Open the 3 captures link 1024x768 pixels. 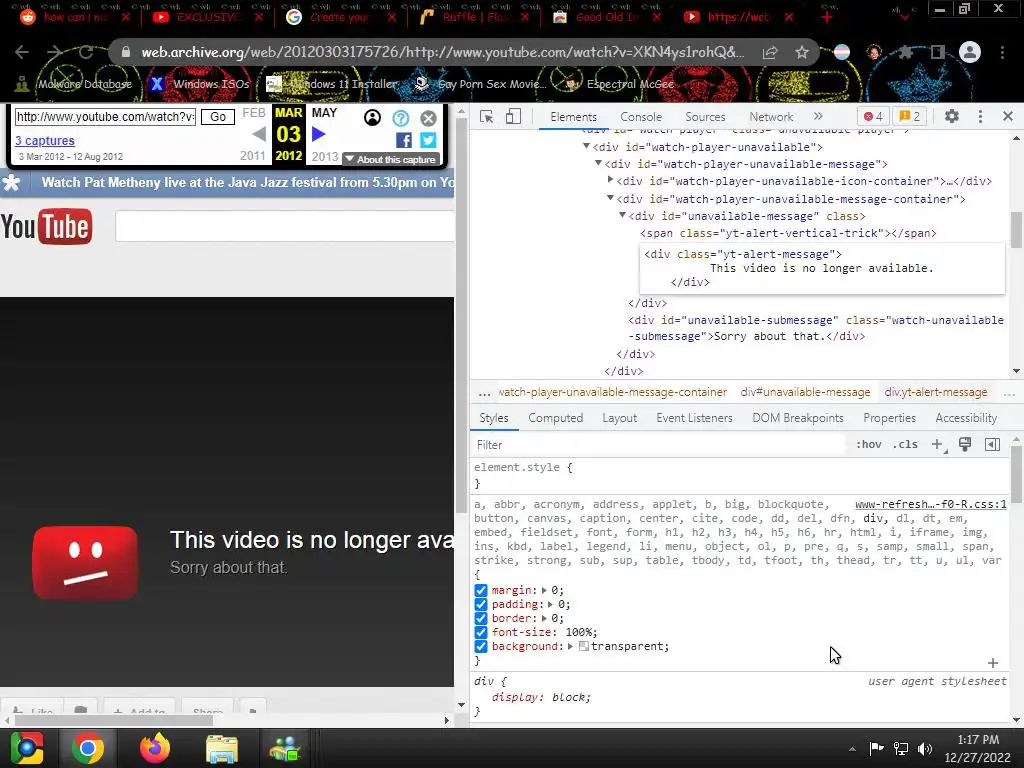(44, 140)
